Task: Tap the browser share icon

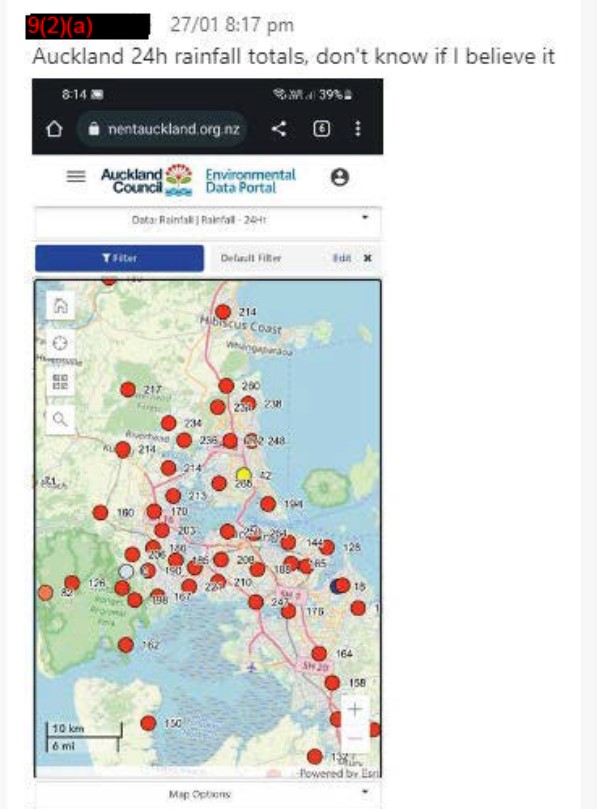Action: click(279, 128)
